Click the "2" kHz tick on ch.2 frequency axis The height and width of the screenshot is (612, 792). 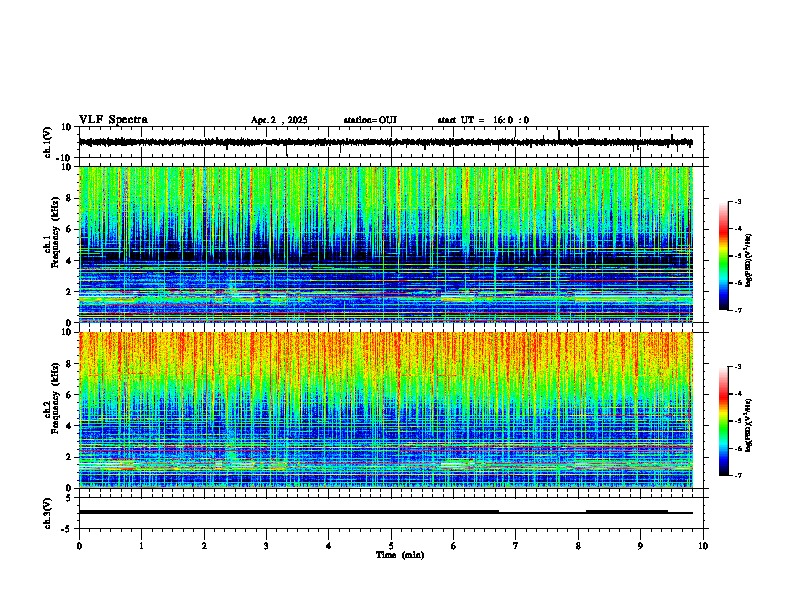coord(69,457)
